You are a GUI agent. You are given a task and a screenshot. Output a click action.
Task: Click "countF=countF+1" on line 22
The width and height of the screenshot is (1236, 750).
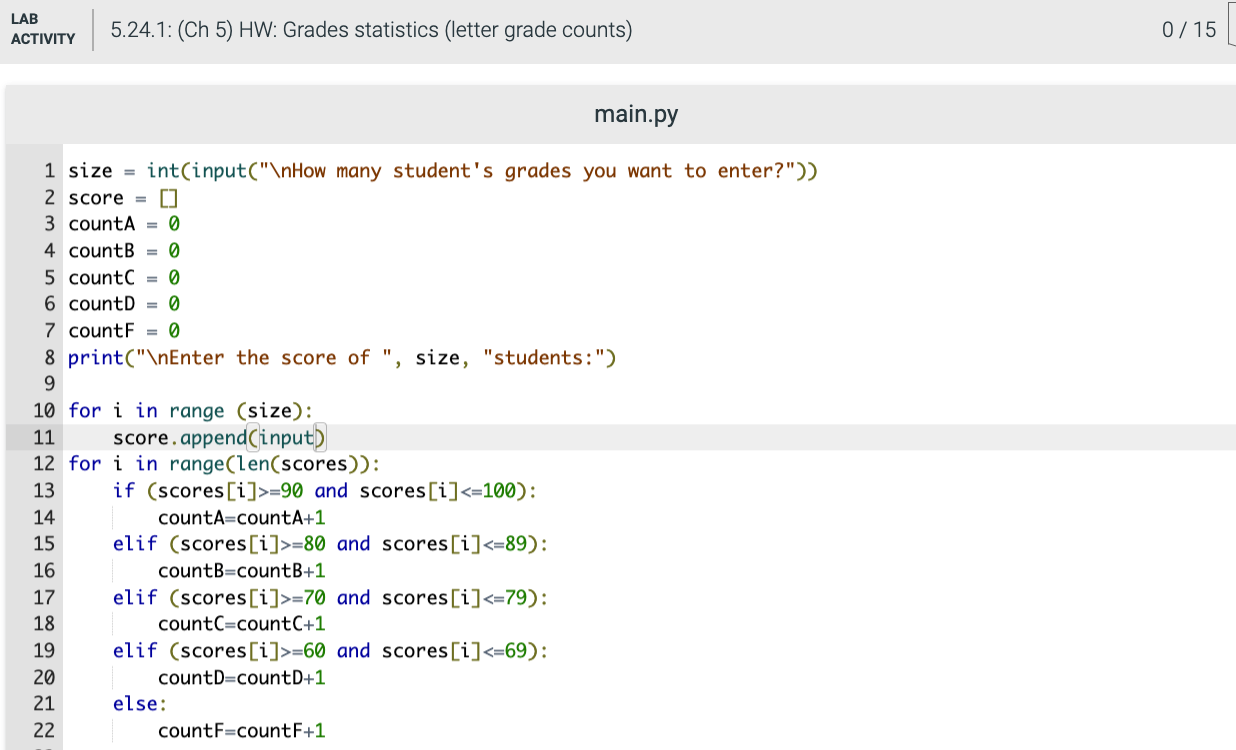[x=242, y=731]
